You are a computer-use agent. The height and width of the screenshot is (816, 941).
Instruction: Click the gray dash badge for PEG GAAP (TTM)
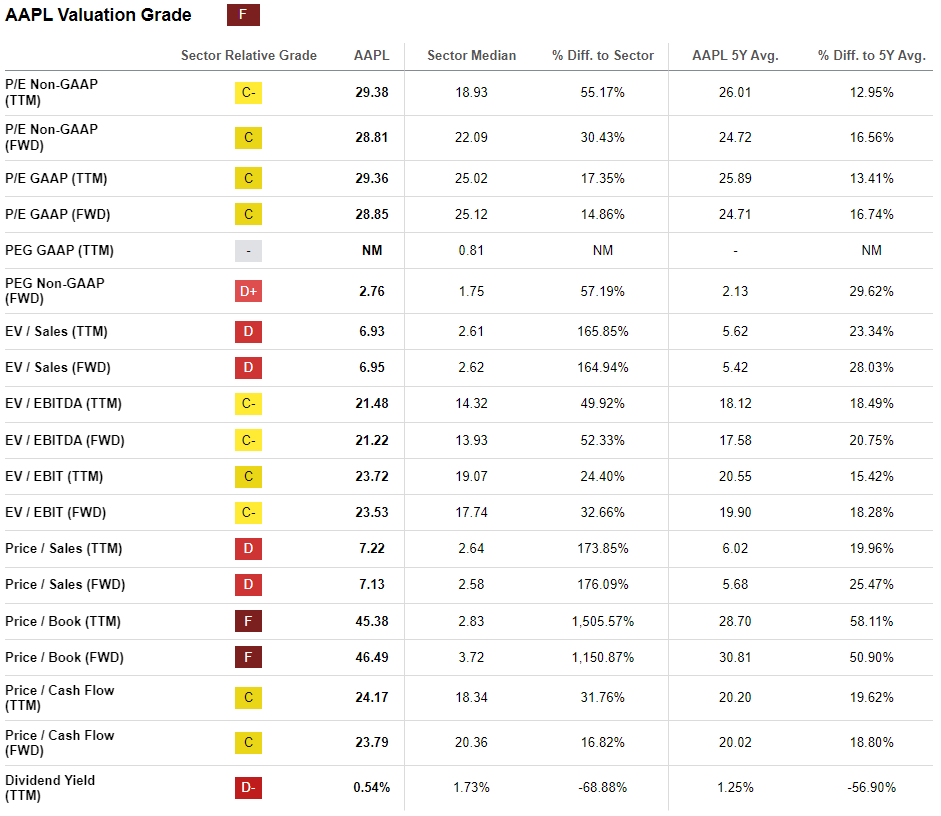click(248, 250)
